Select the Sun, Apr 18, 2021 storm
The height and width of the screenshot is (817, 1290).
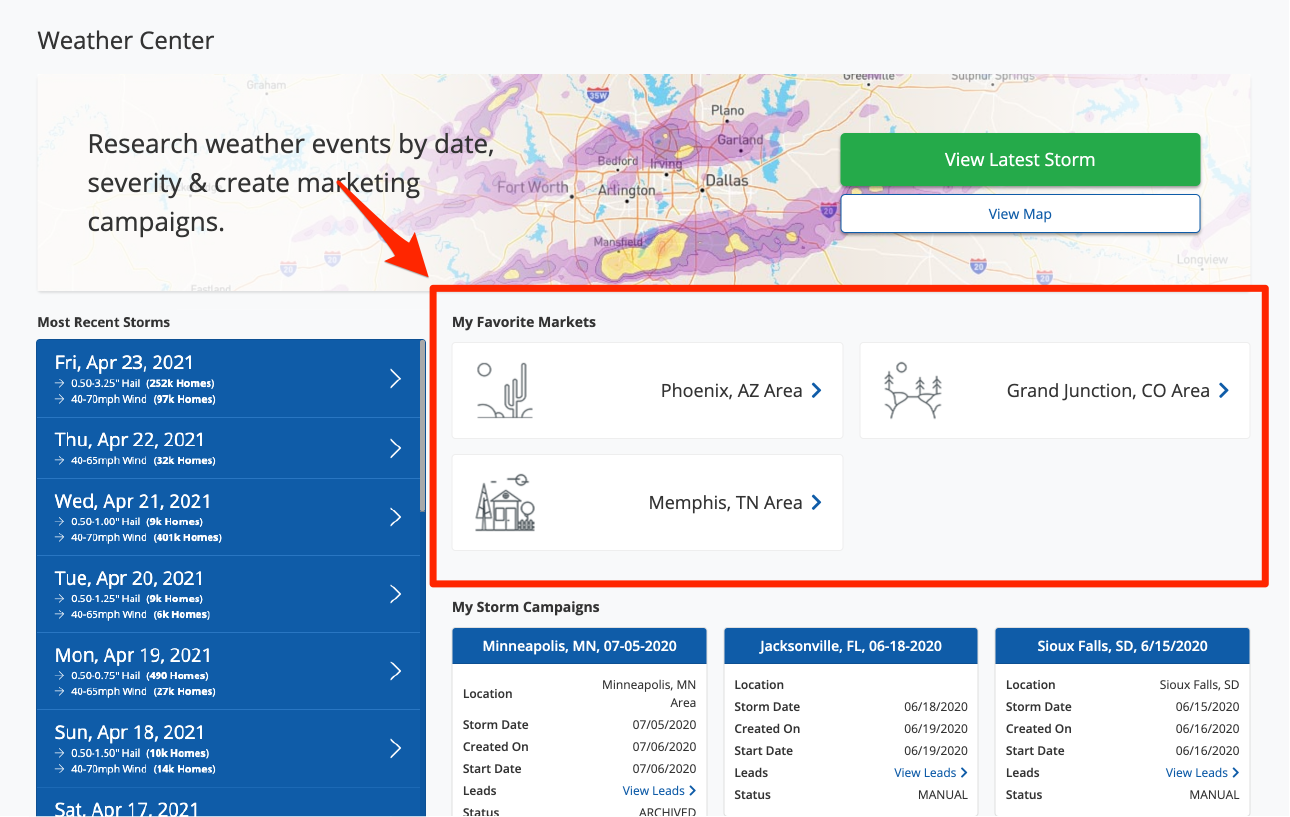(x=230, y=748)
